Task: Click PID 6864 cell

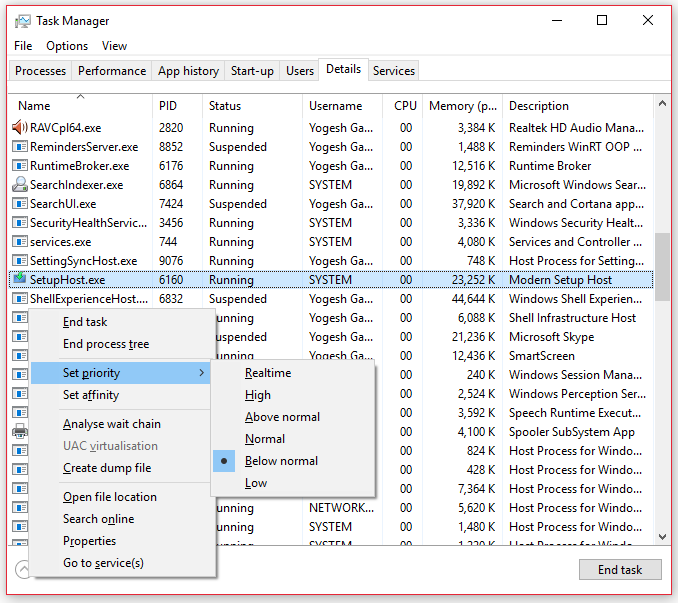Action: coord(171,185)
